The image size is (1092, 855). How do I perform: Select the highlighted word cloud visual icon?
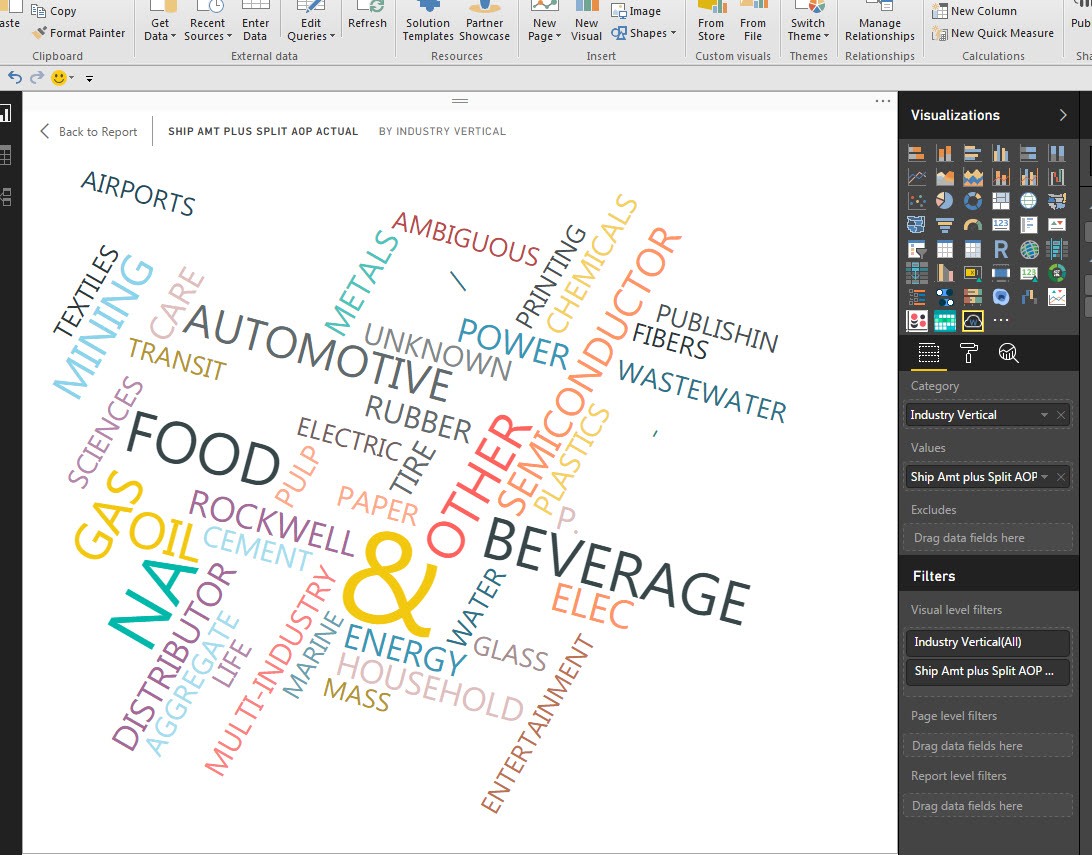[972, 320]
